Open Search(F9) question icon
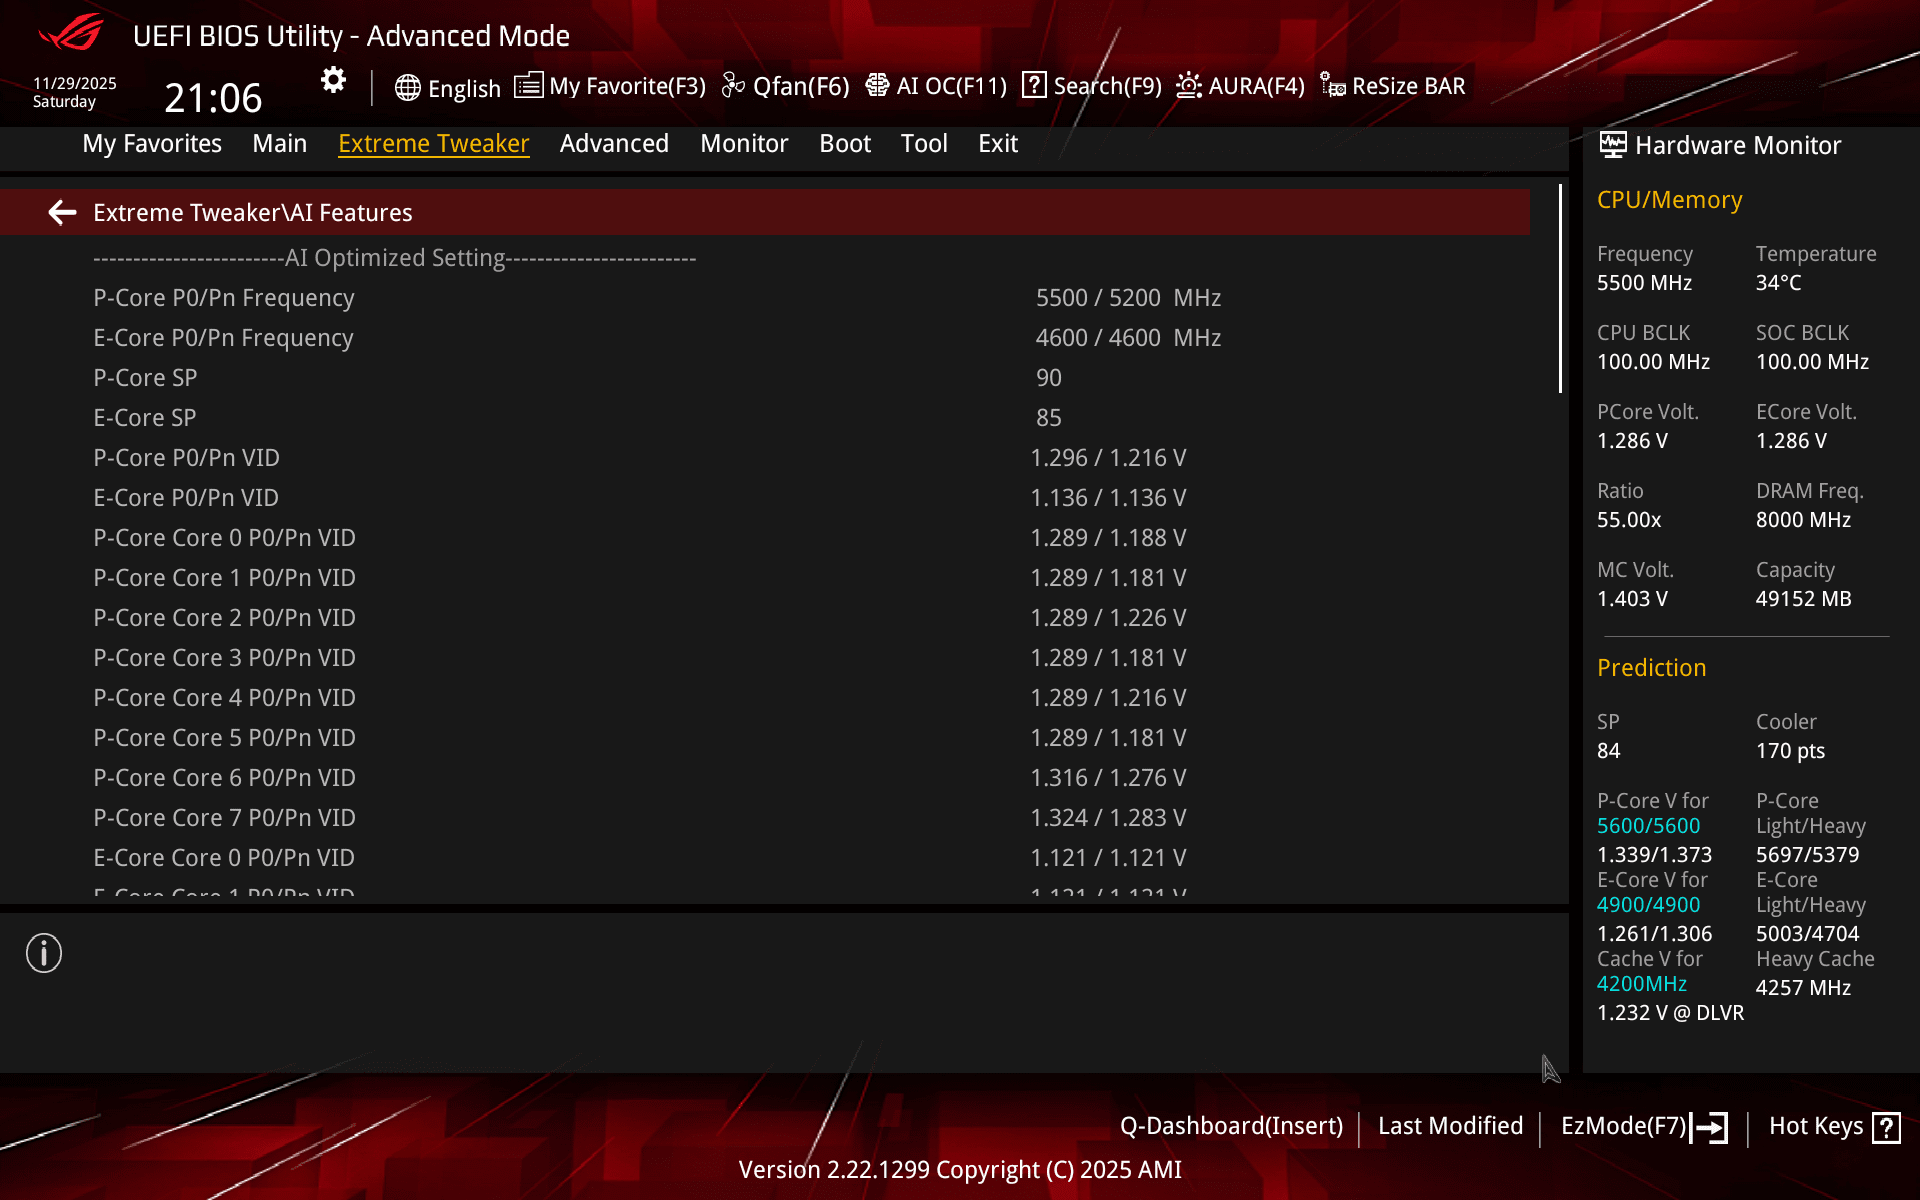 pos(1034,86)
